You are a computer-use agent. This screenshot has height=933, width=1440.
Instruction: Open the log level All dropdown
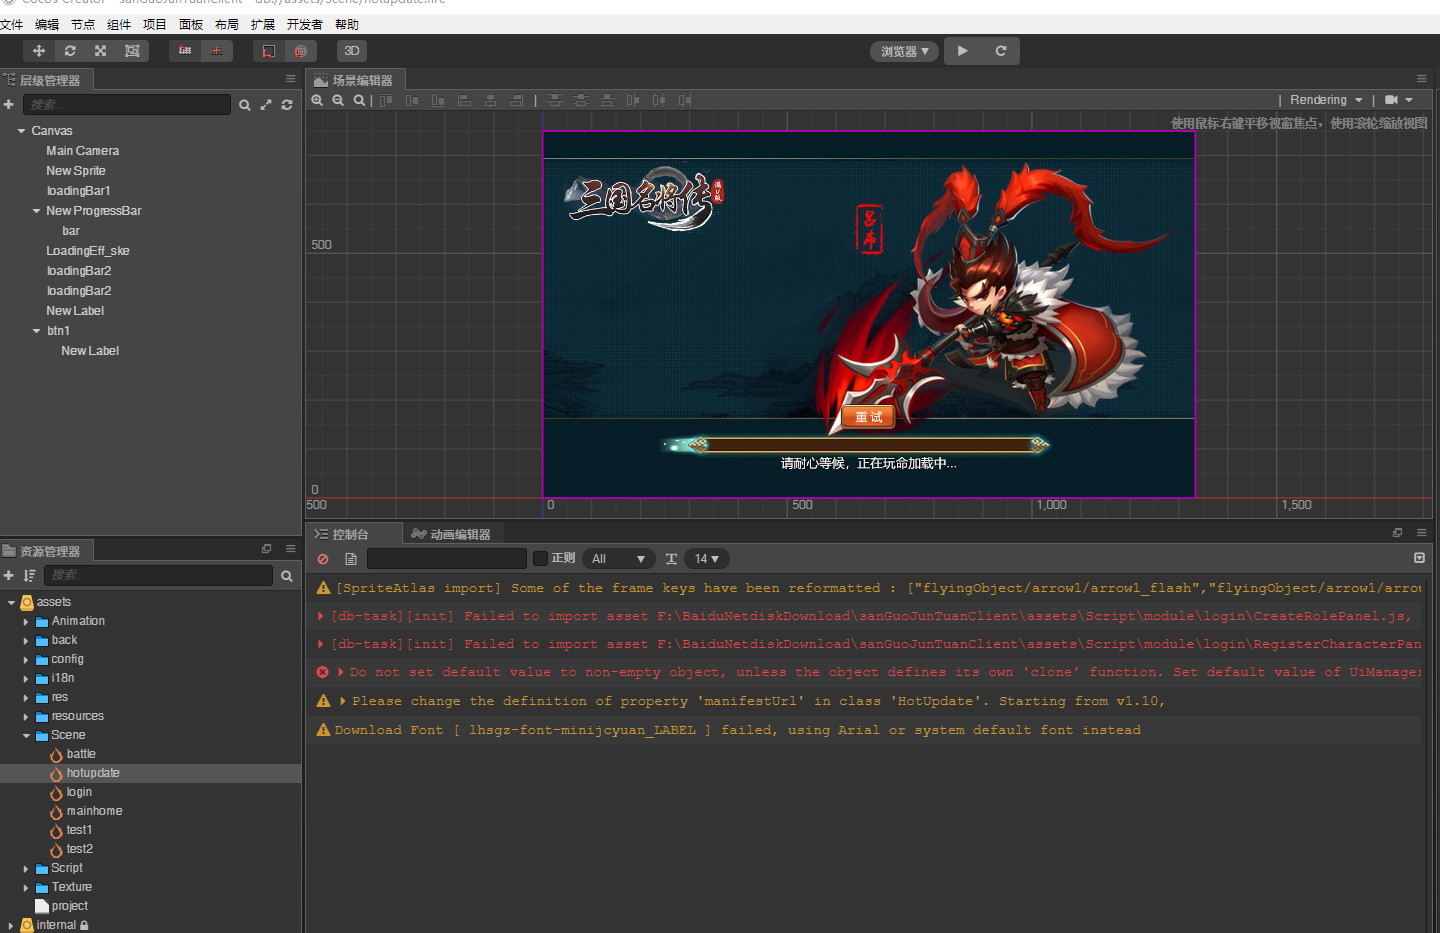[618, 559]
